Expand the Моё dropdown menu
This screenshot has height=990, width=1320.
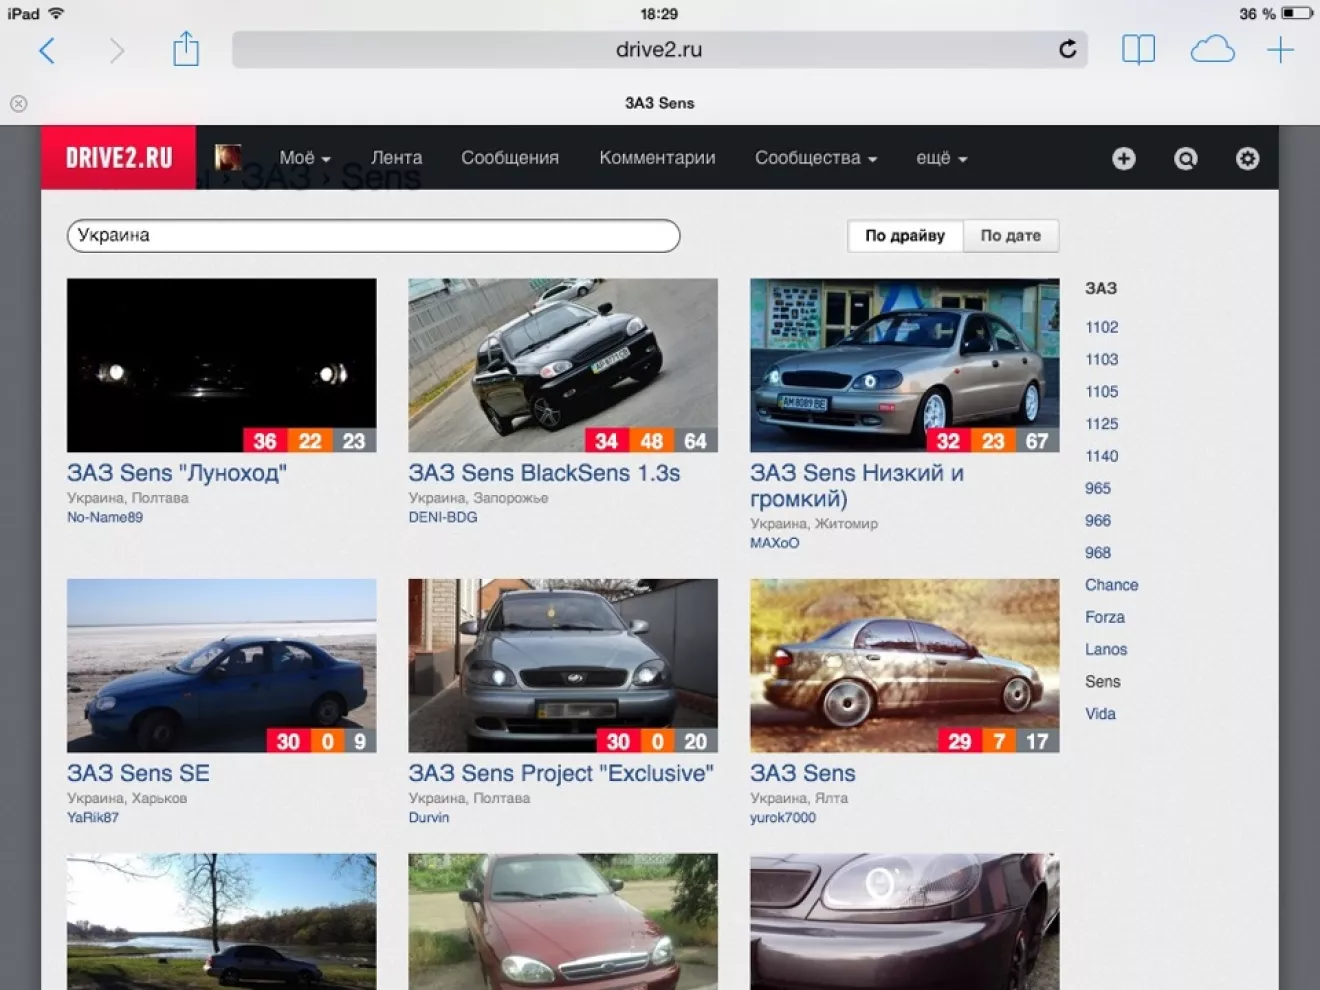pos(305,158)
